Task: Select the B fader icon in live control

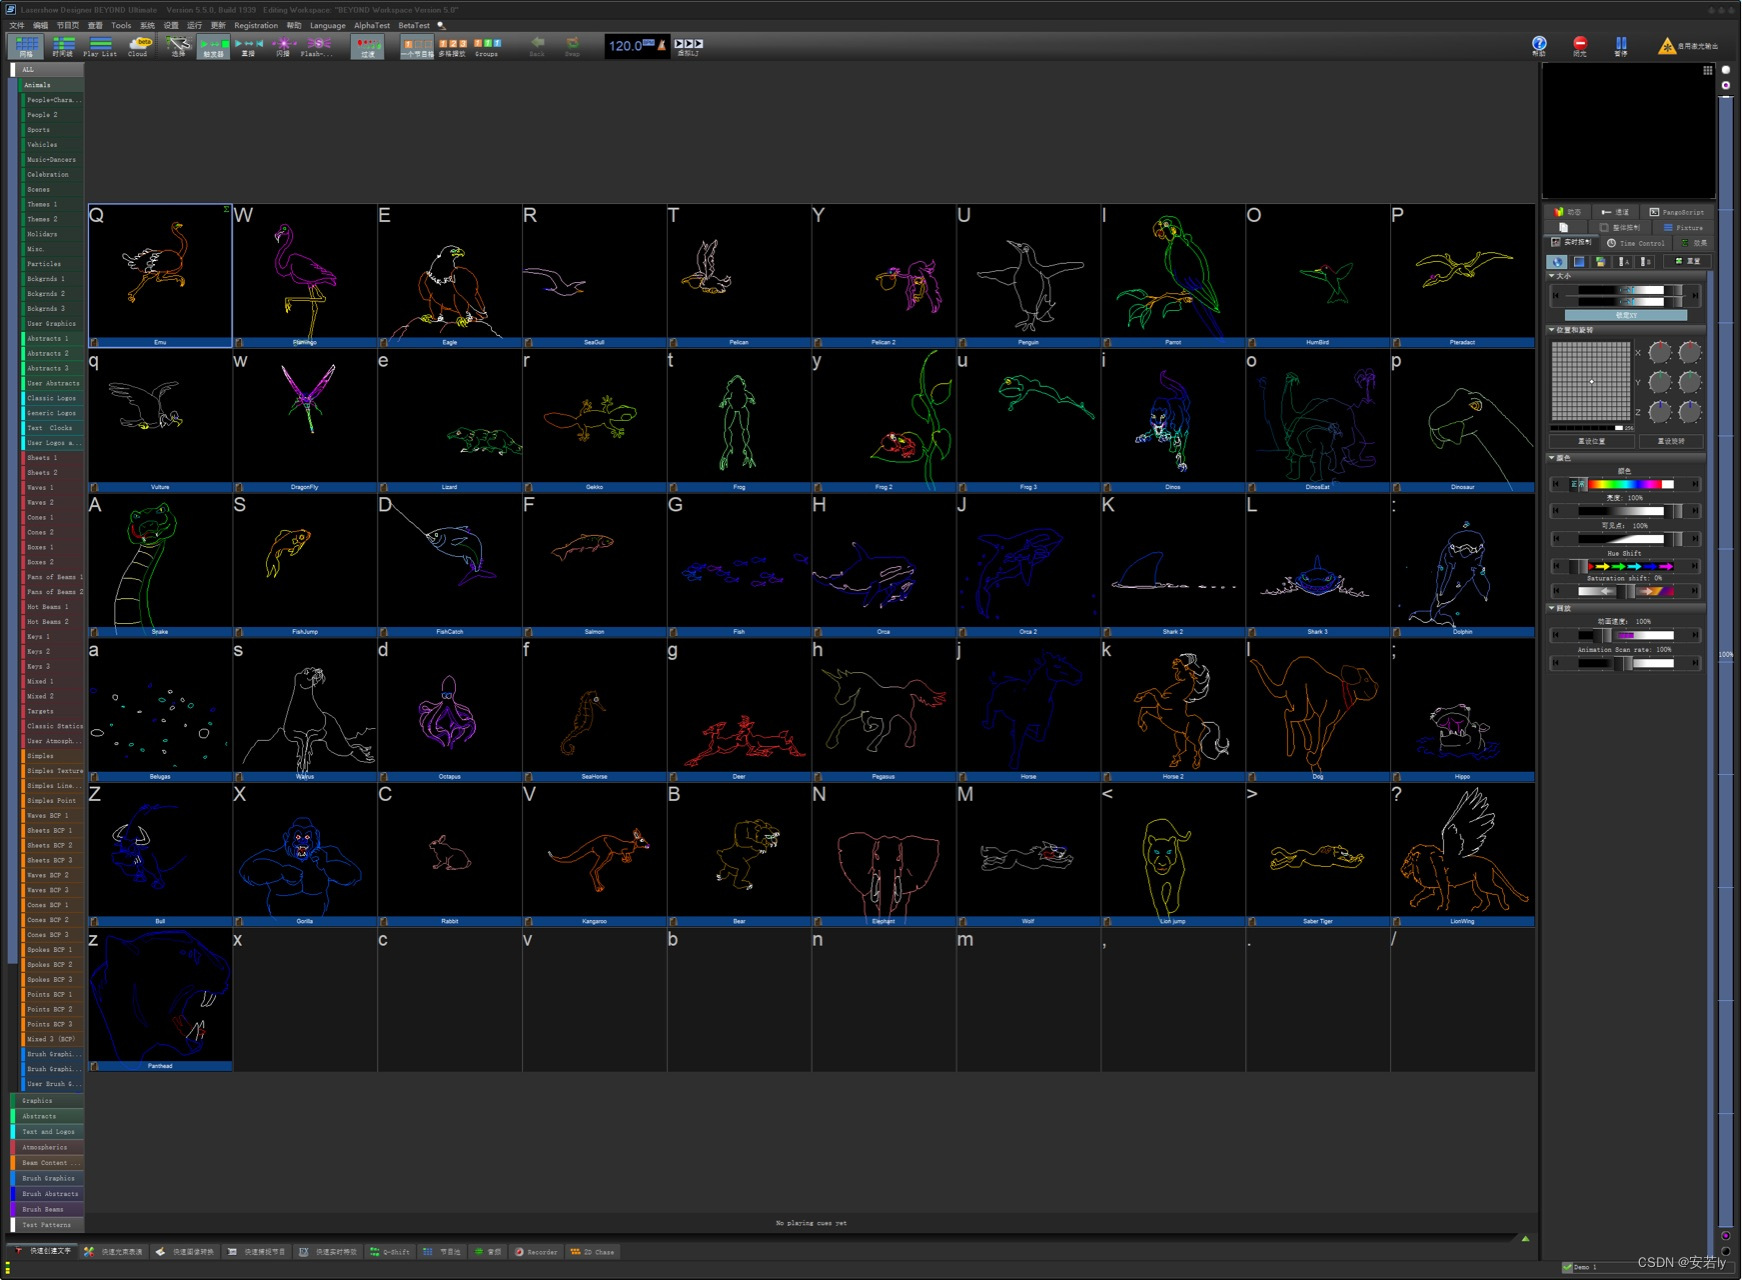Action: click(1646, 261)
